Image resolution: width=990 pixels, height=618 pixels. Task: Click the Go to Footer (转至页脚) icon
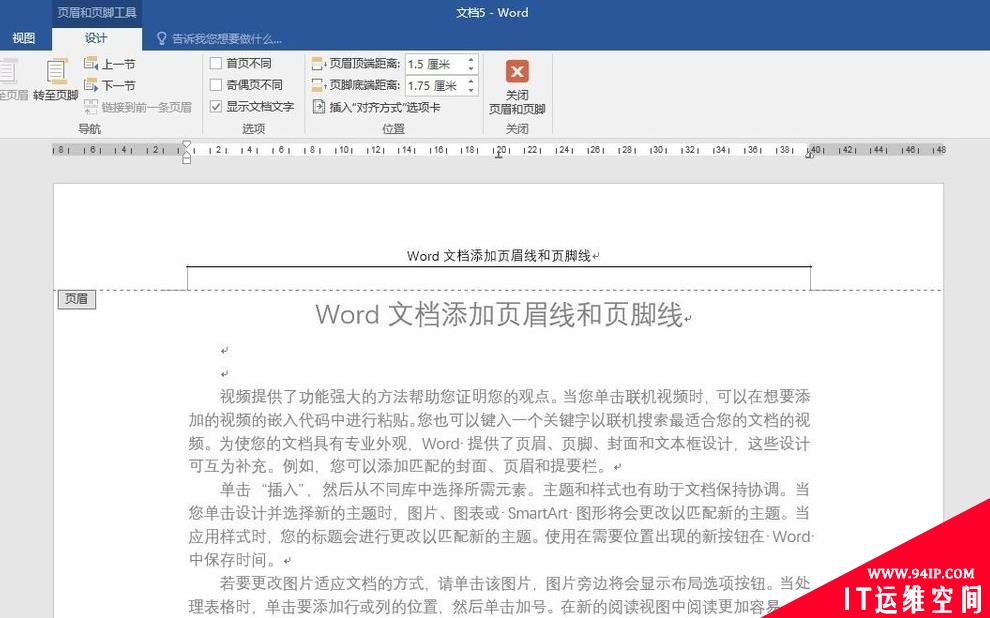56,71
